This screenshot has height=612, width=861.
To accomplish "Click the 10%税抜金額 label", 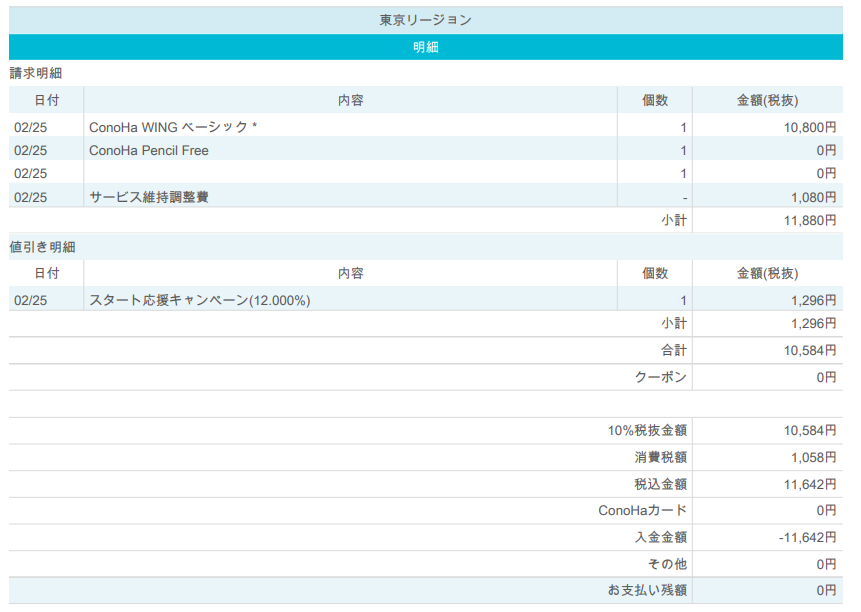I will coord(647,430).
